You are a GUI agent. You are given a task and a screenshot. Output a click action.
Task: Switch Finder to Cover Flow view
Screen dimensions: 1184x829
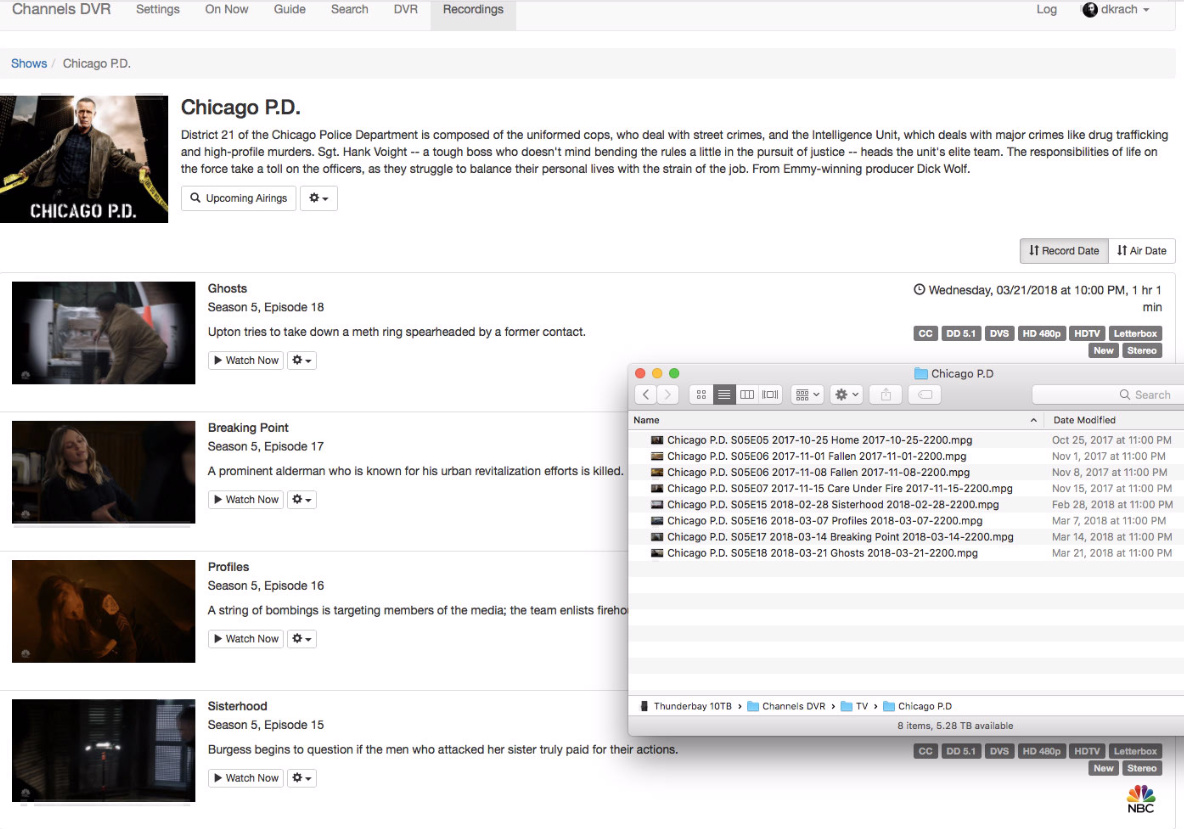770,395
